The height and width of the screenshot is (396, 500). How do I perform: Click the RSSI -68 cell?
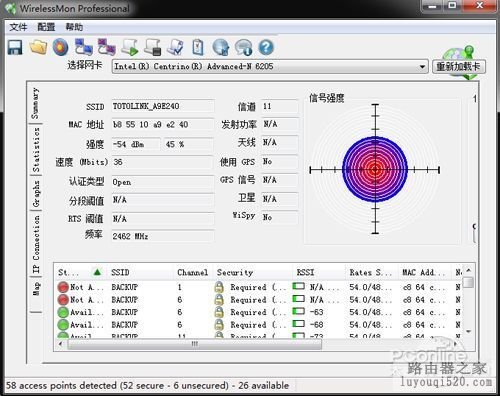pyautogui.click(x=316, y=324)
